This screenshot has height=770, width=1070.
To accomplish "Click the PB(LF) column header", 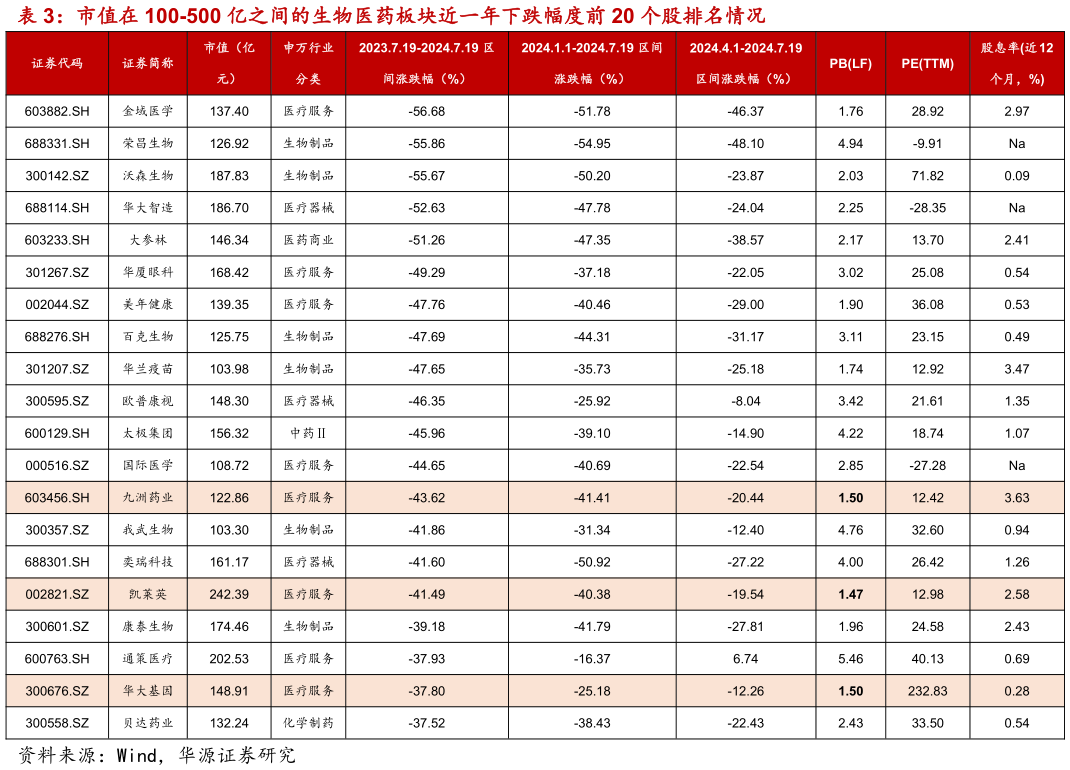I will tap(850, 63).
